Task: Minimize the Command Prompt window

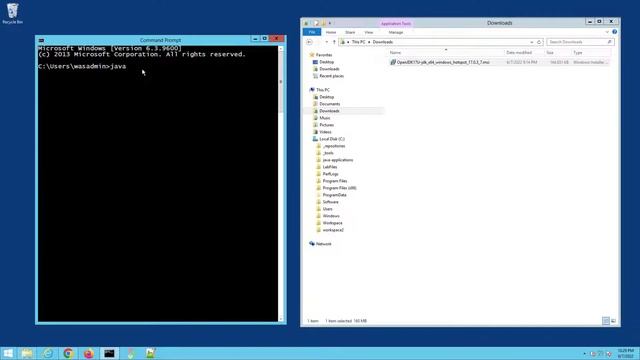Action: pyautogui.click(x=255, y=39)
